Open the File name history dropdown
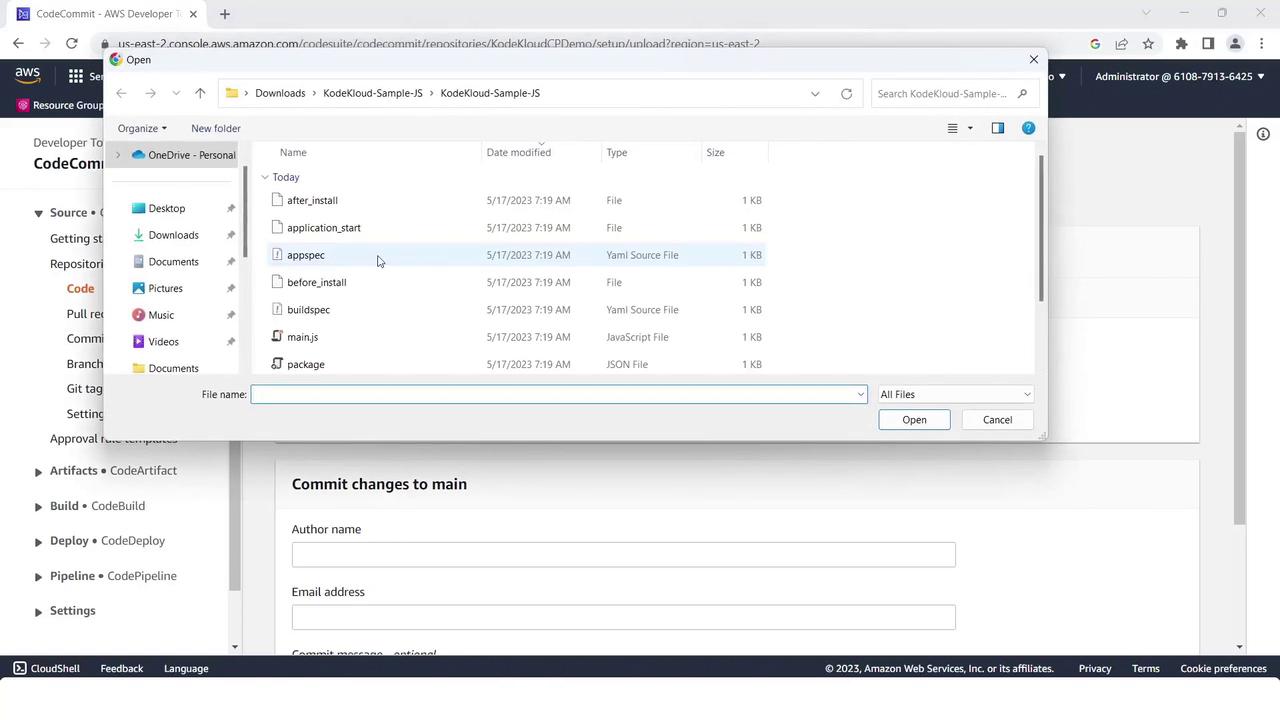The height and width of the screenshot is (720, 1280). 860,394
